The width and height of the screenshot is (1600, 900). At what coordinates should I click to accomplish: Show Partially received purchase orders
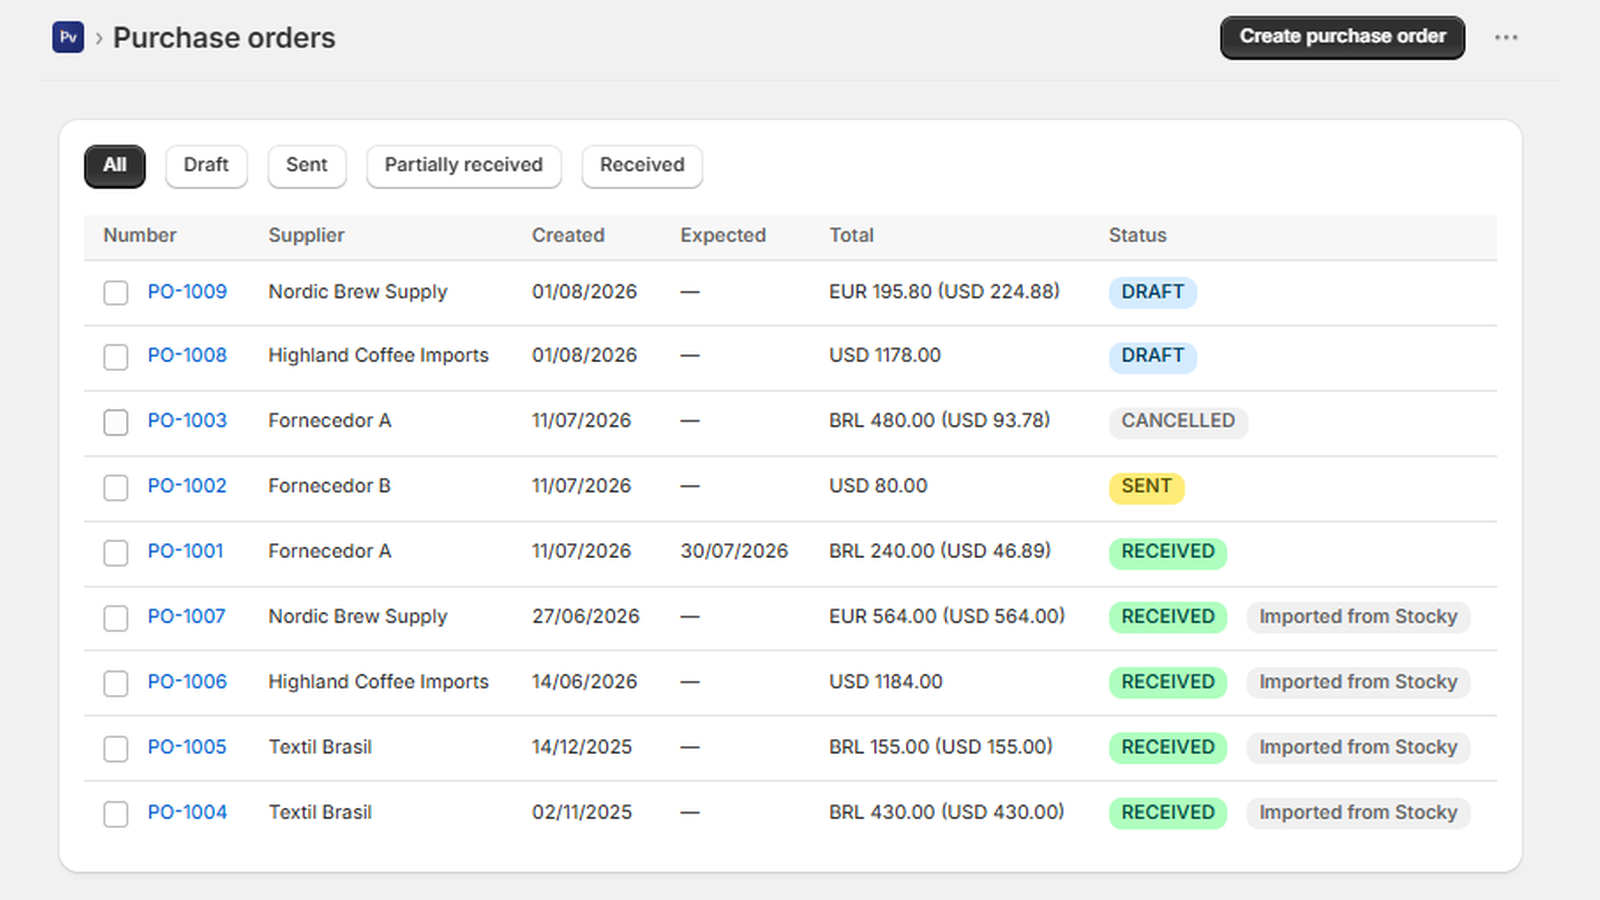tap(464, 166)
